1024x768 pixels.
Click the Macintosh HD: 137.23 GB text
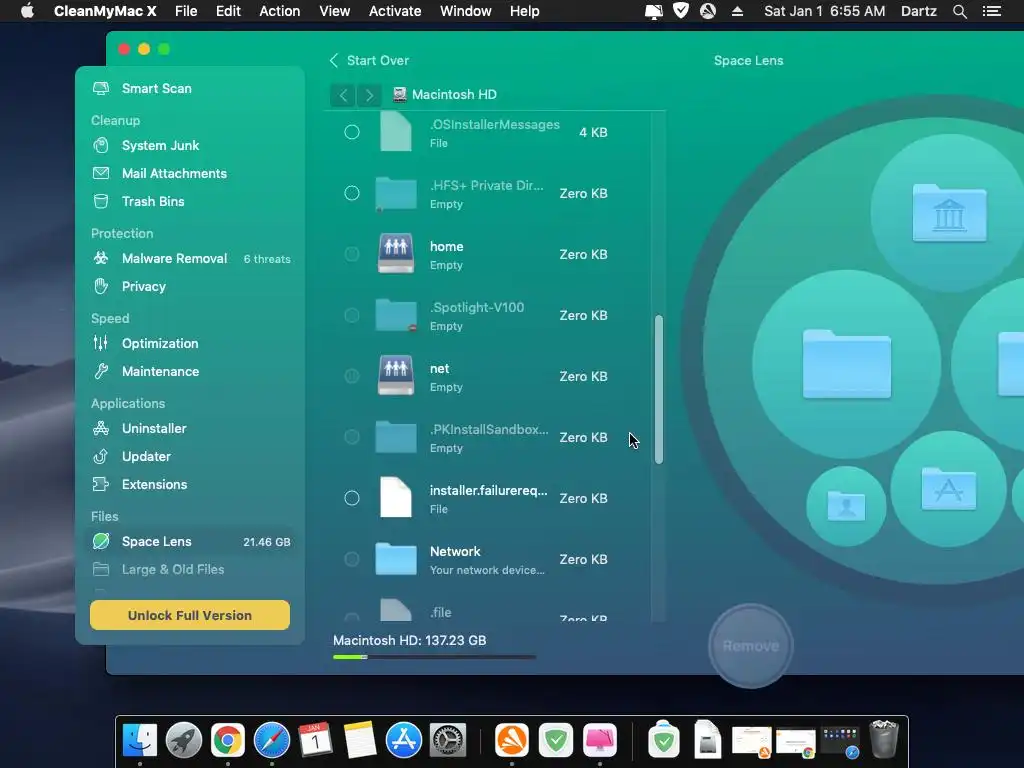click(409, 640)
